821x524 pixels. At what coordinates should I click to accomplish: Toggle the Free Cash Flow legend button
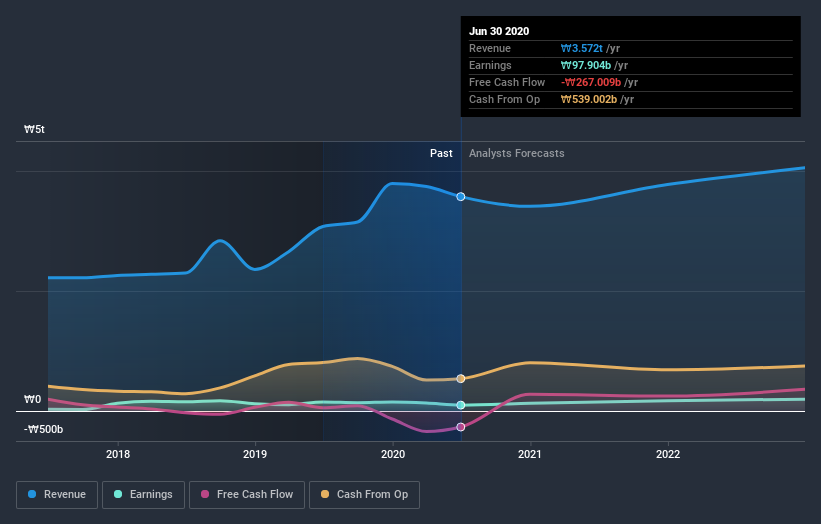(247, 495)
